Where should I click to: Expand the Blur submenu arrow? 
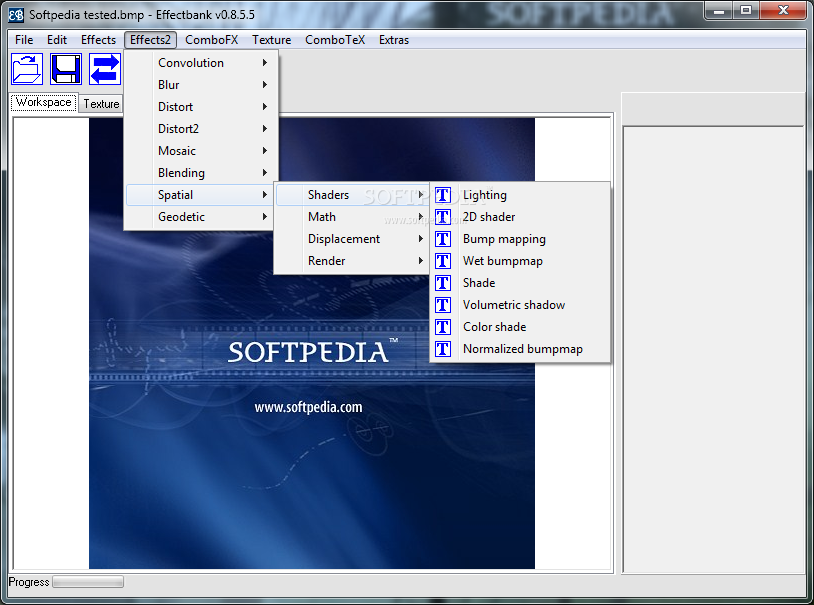(265, 85)
